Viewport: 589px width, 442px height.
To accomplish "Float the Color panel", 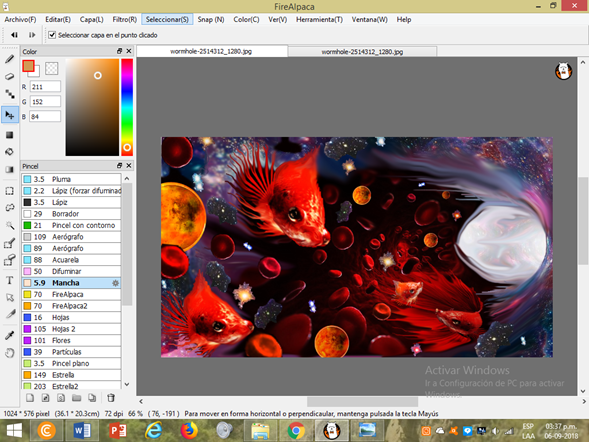I will click(x=119, y=51).
